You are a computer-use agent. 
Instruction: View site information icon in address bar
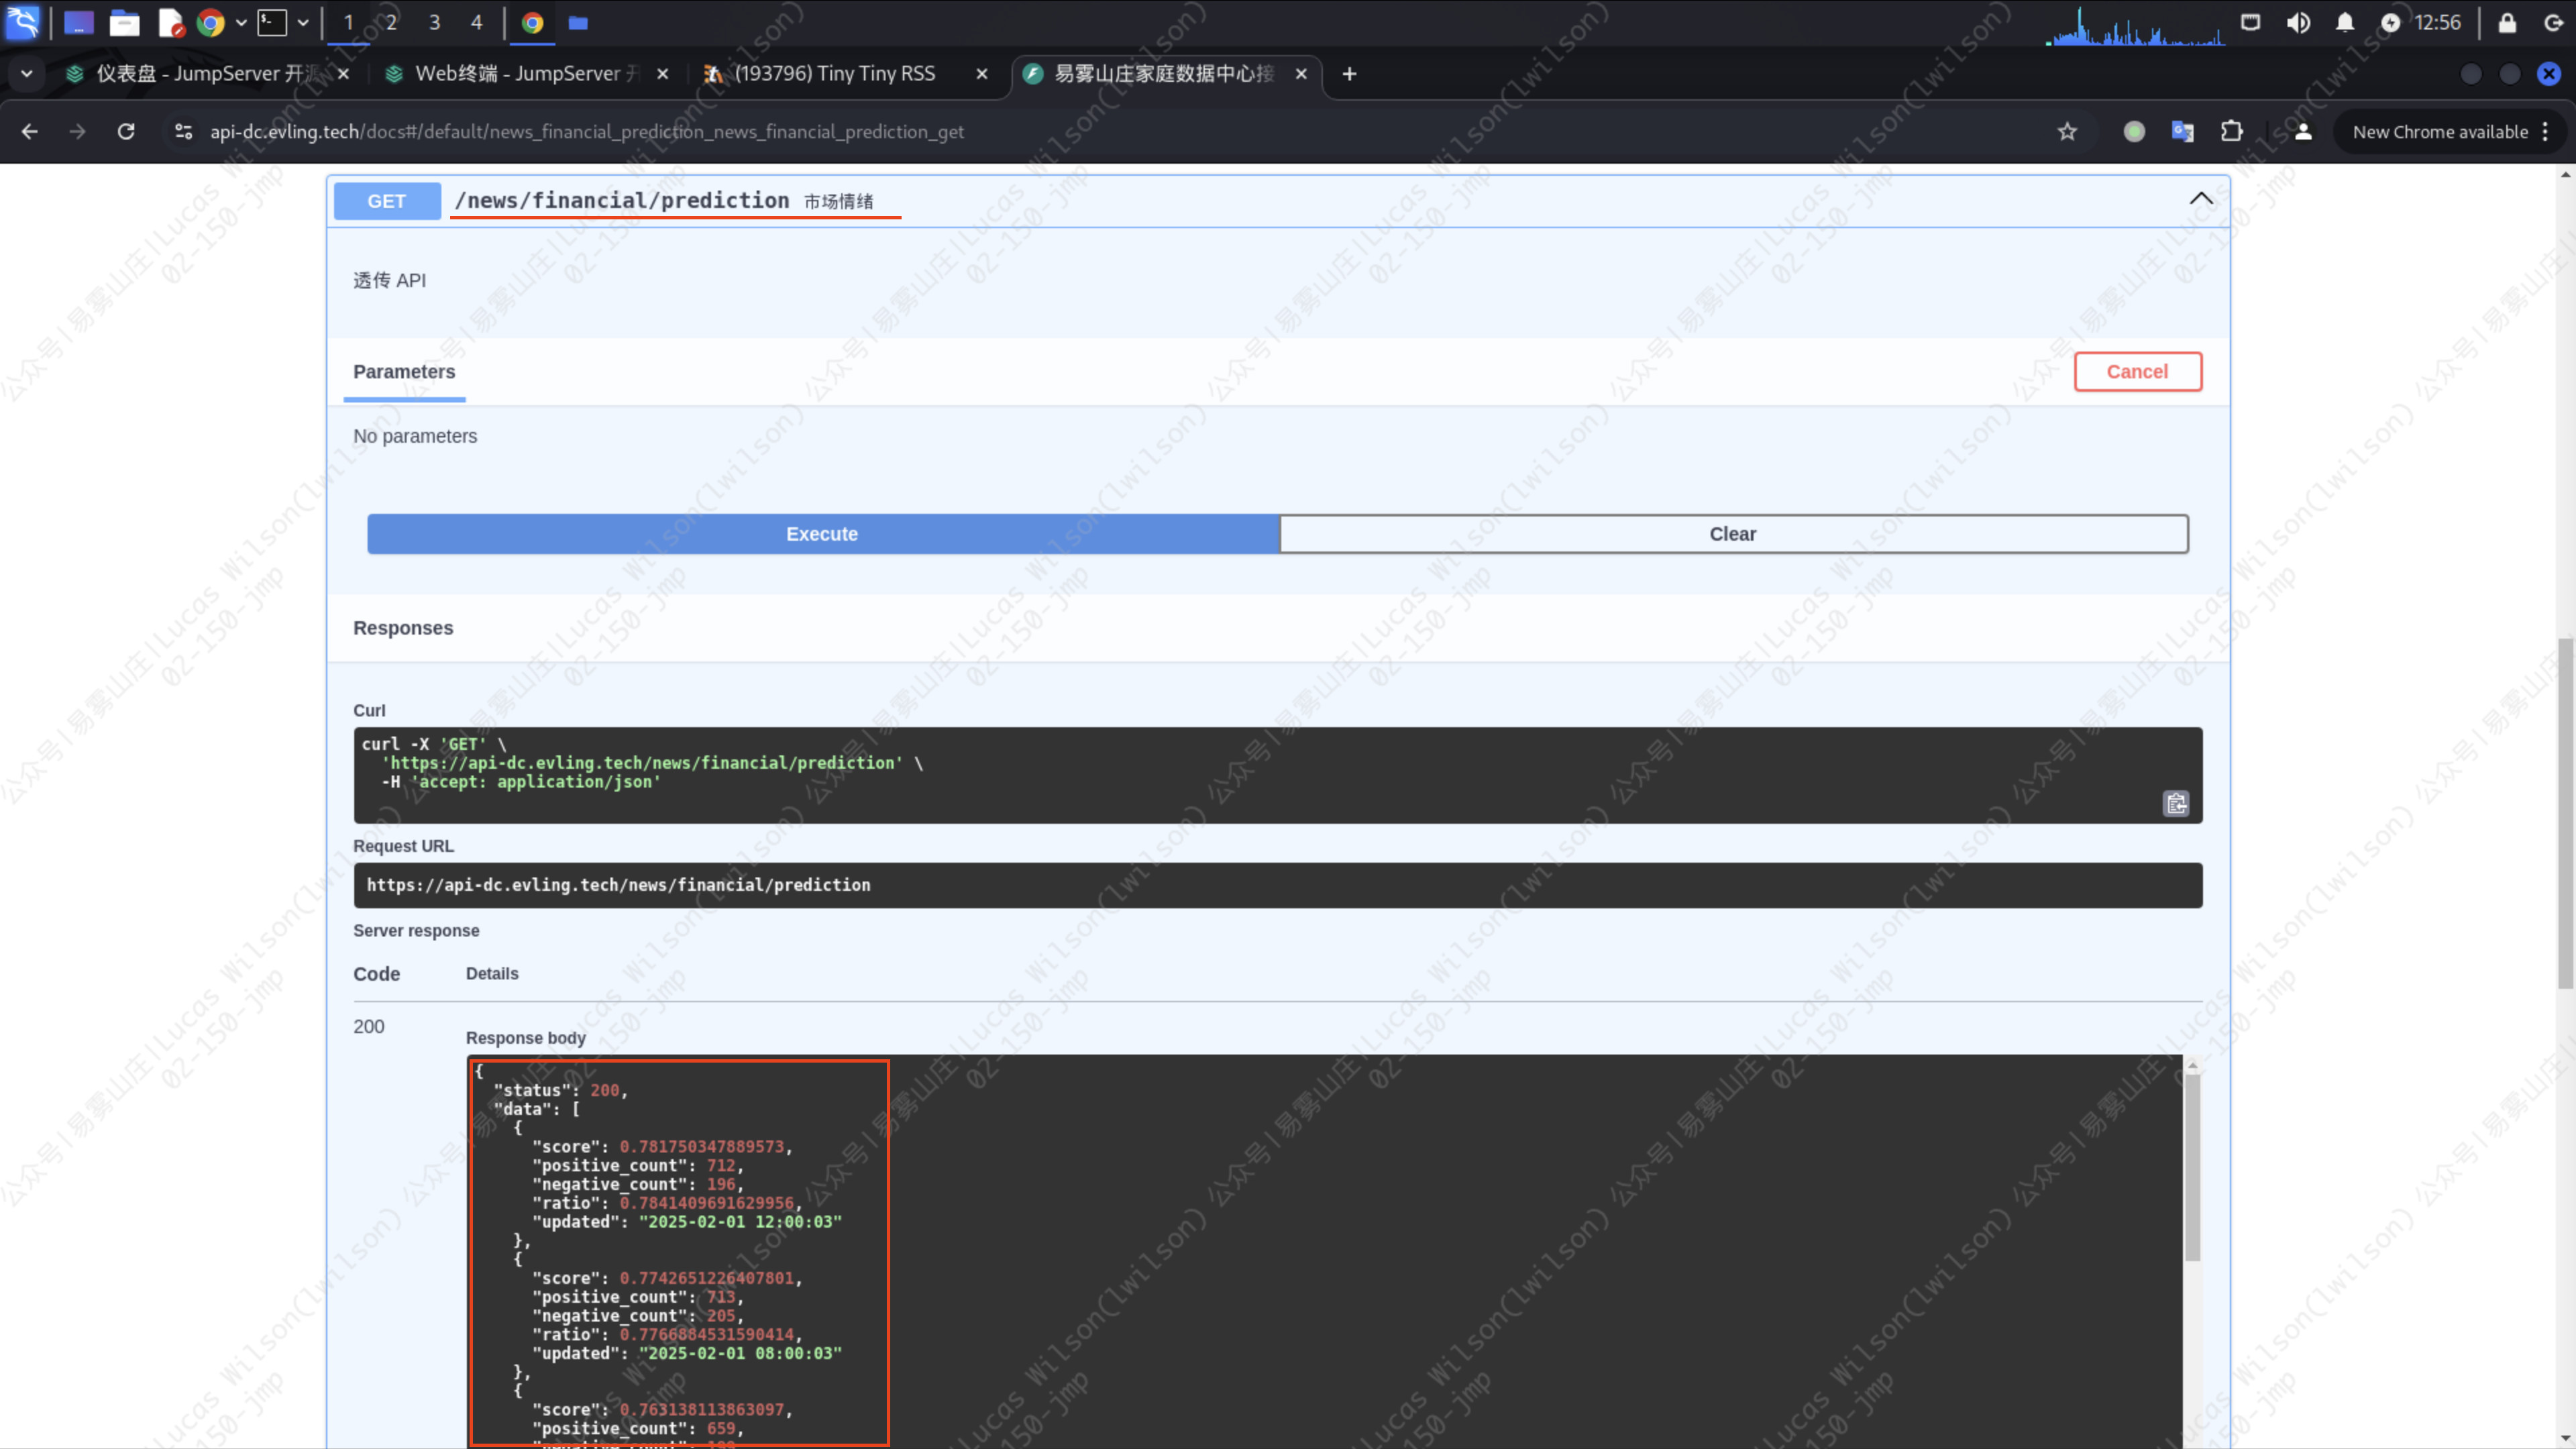(x=183, y=131)
